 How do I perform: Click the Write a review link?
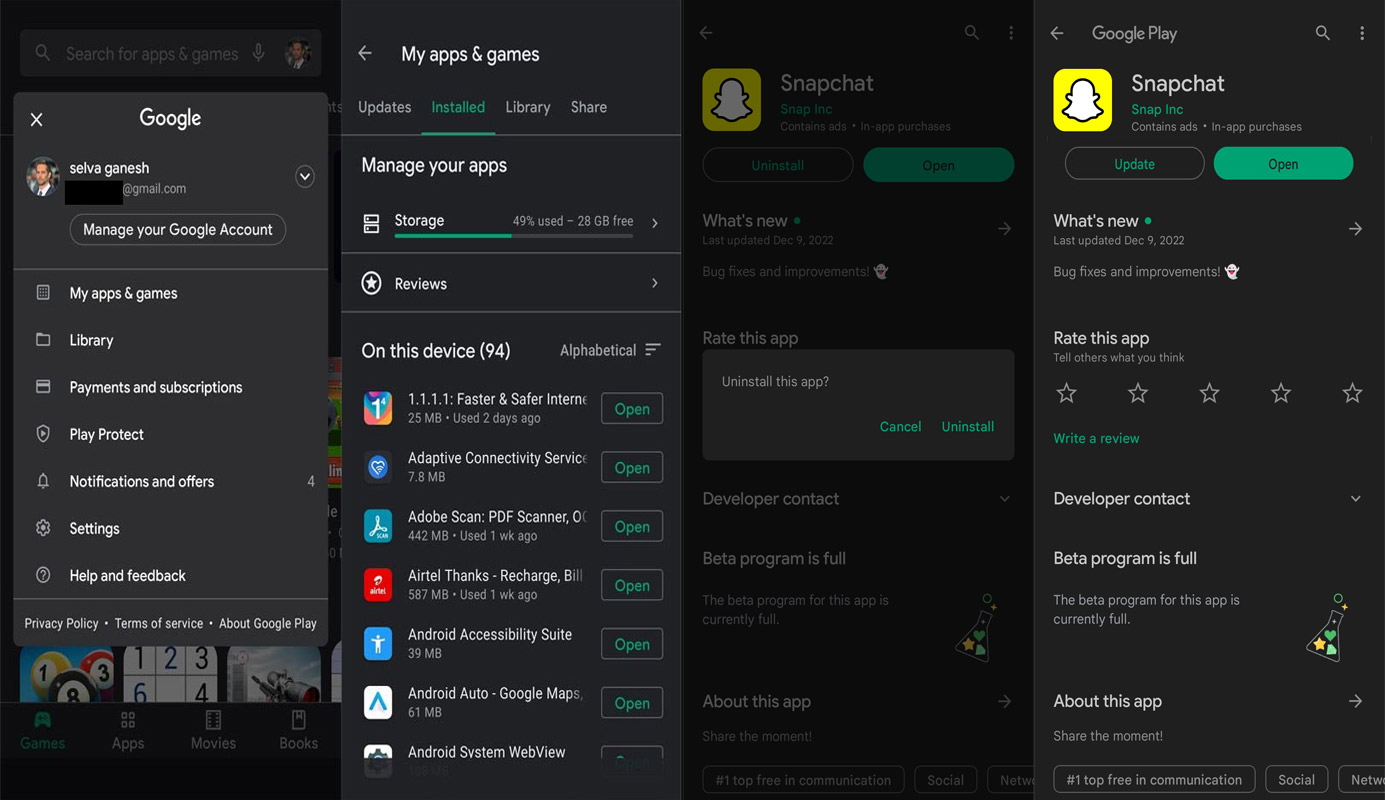(x=1096, y=438)
